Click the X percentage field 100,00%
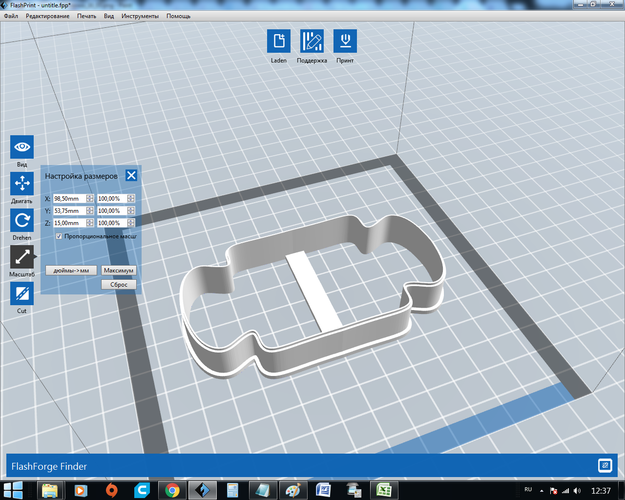Viewport: 625px width, 500px height. point(112,199)
